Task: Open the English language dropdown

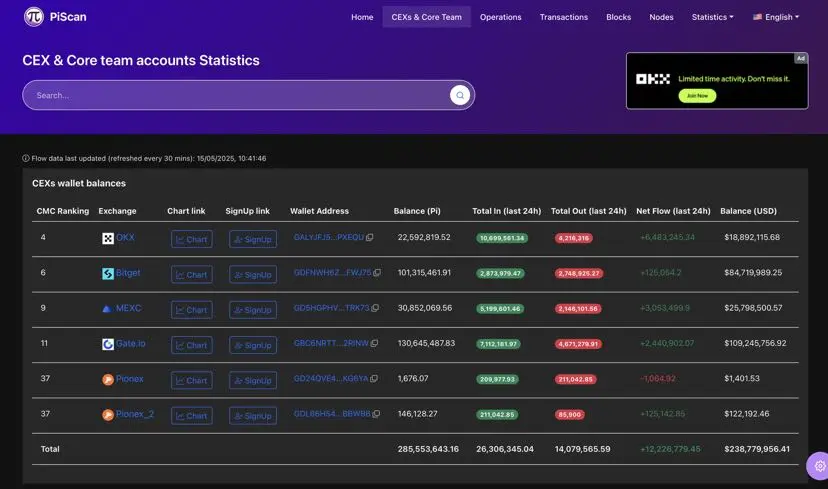Action: pyautogui.click(x=775, y=17)
